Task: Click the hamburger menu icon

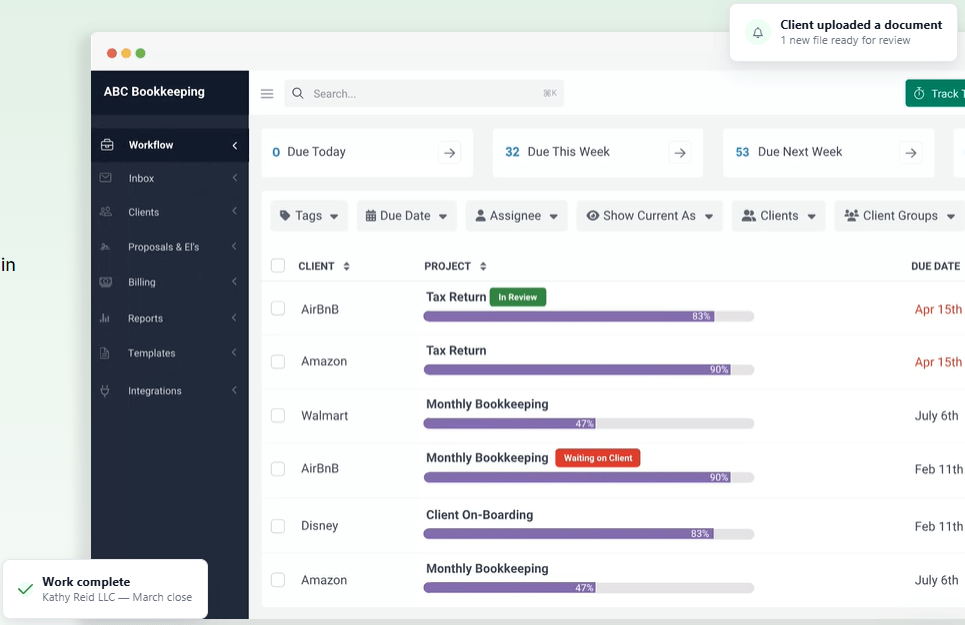Action: tap(266, 94)
